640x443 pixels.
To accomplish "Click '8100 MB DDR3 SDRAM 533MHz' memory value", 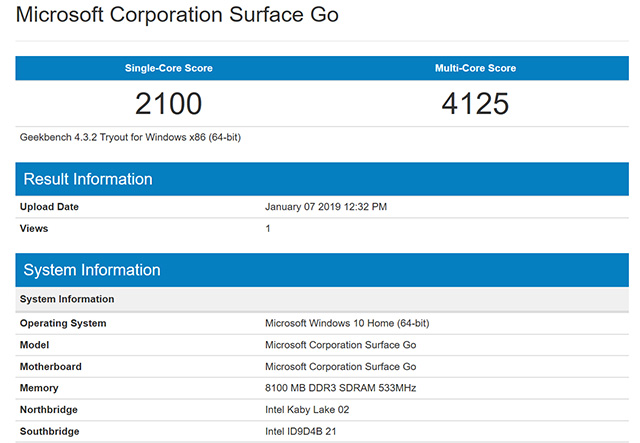I will tap(340, 388).
